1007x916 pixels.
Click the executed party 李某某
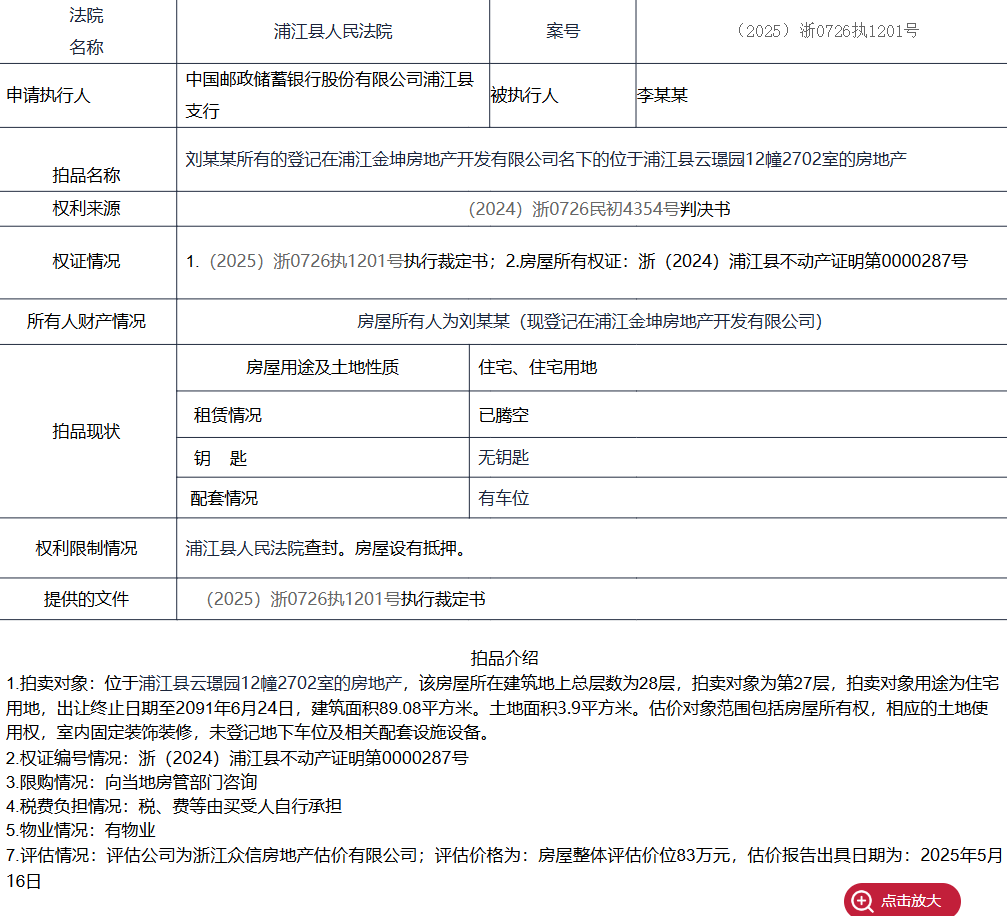click(x=662, y=95)
